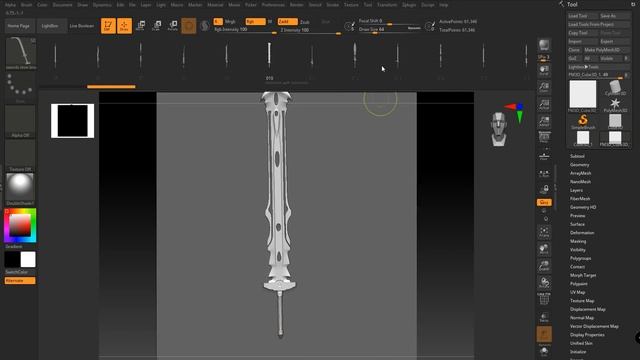The height and width of the screenshot is (360, 640).
Task: Click the BPR render sphere icon
Action: coord(544,45)
